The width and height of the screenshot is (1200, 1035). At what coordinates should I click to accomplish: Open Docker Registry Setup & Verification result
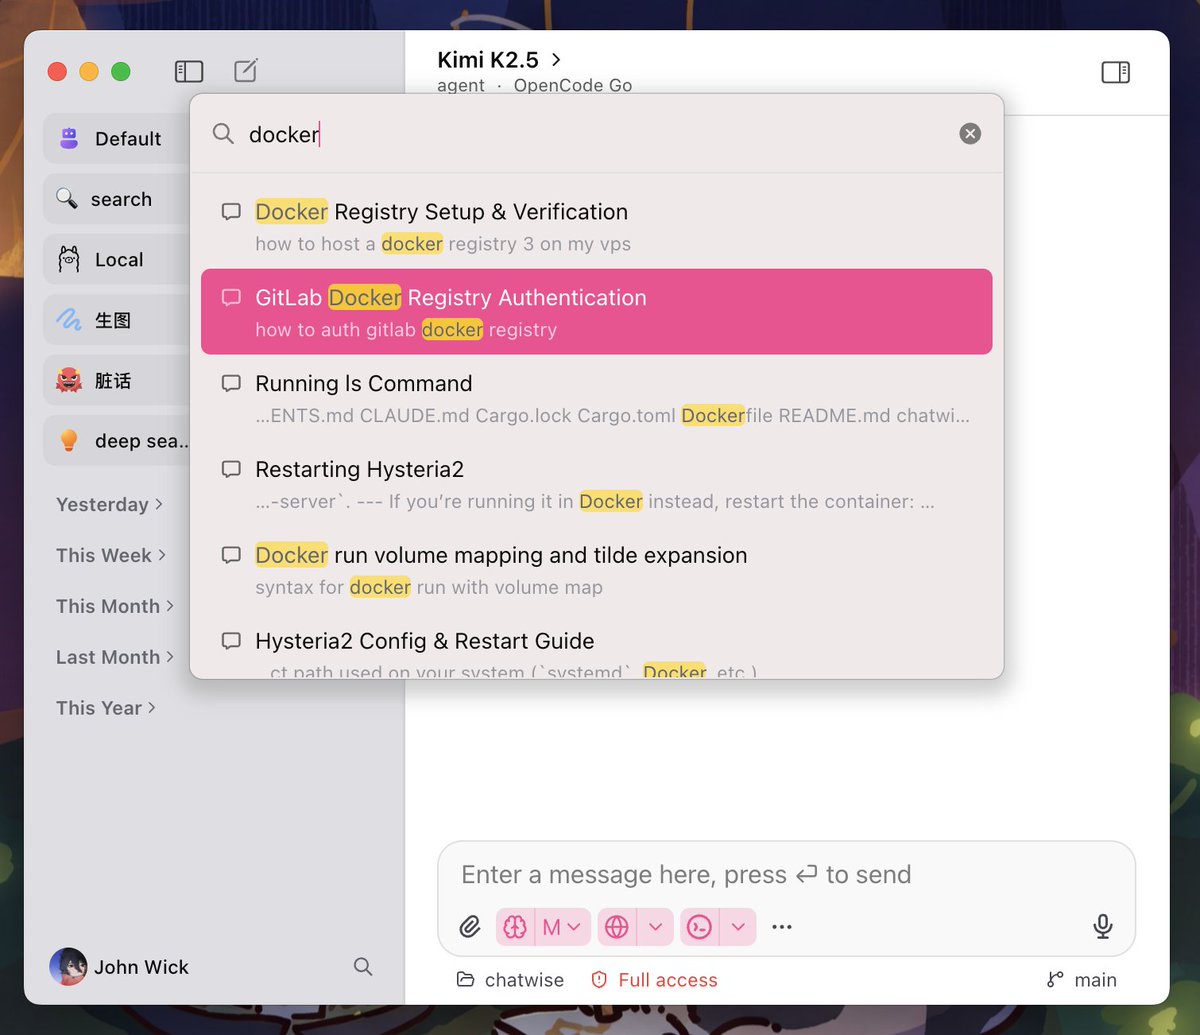(x=596, y=226)
